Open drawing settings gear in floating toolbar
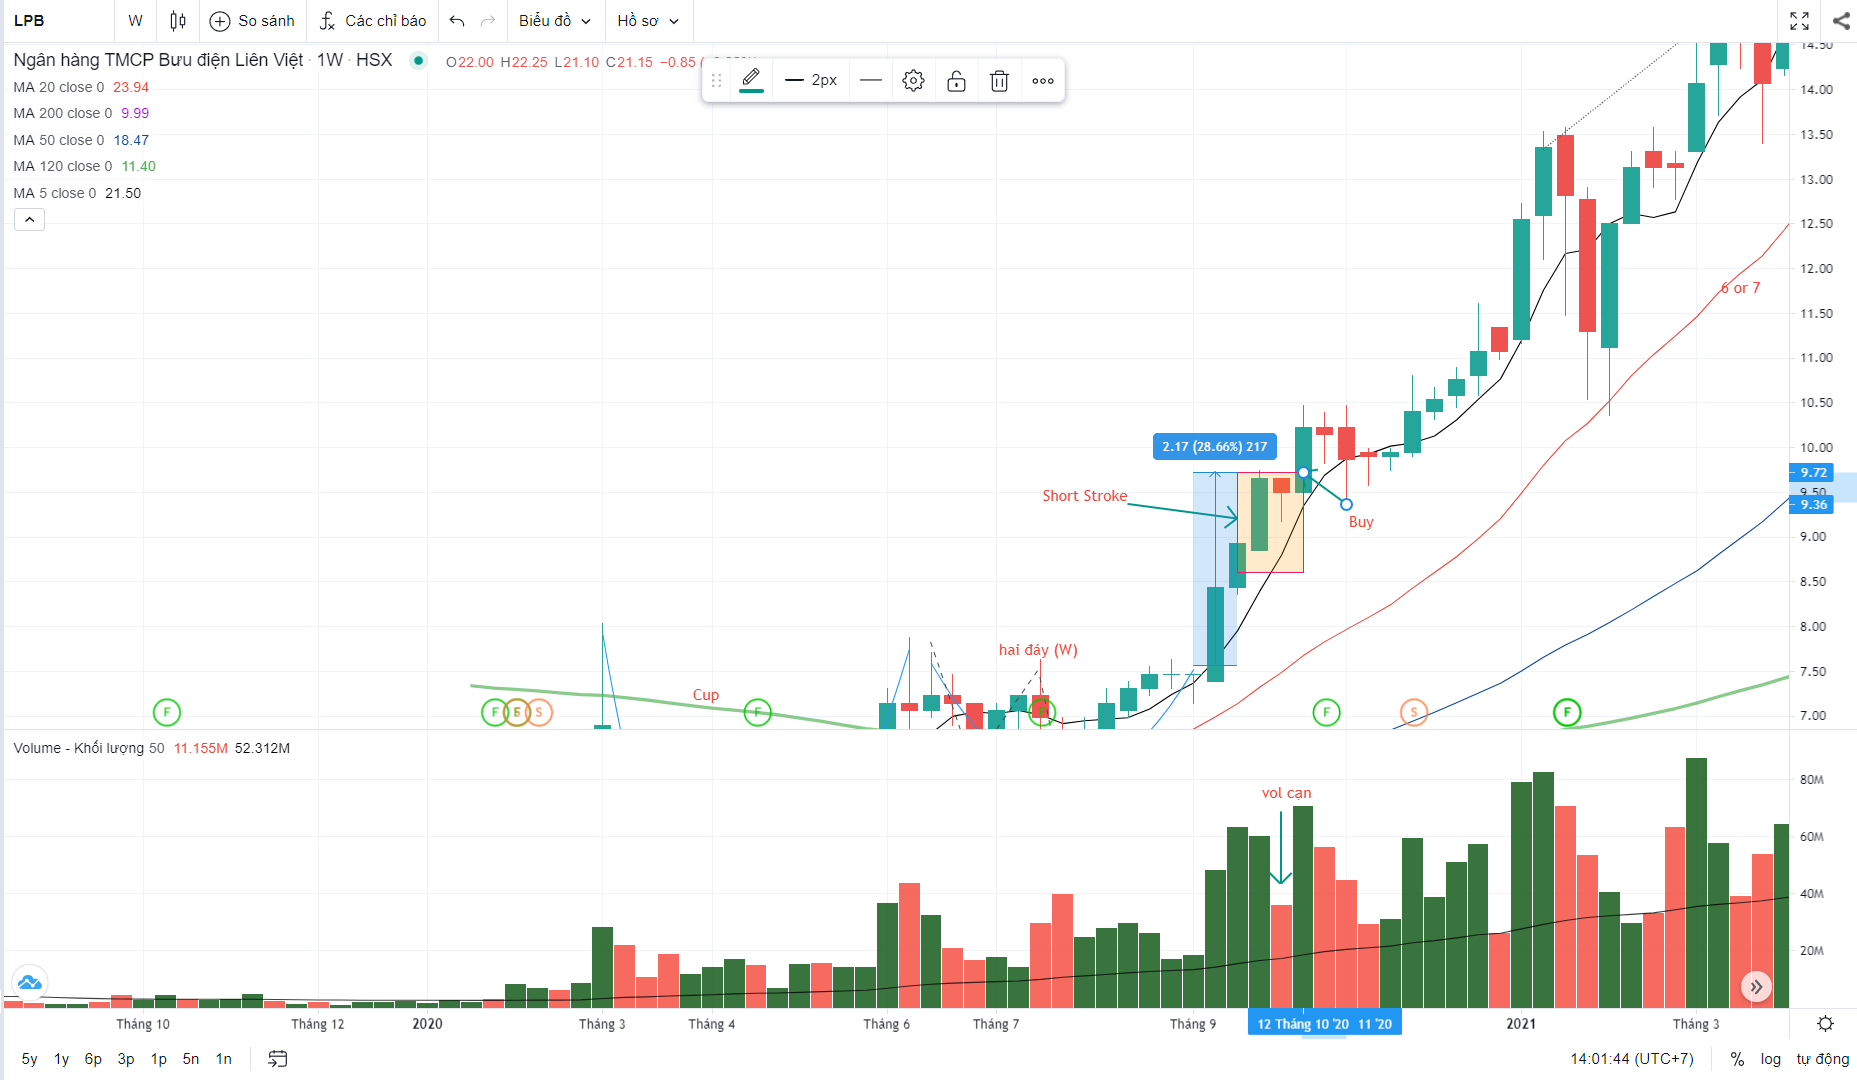1857x1080 pixels. [x=913, y=81]
